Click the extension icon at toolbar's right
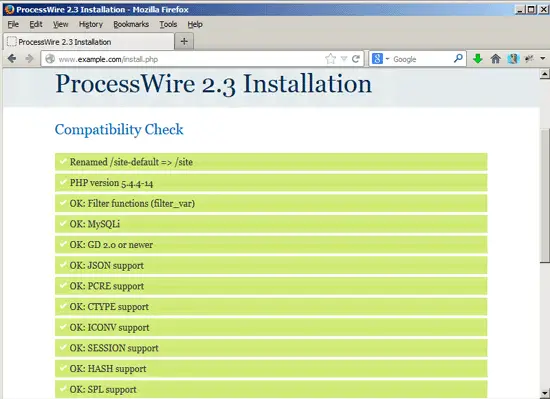Image resolution: width=550 pixels, height=399 pixels. coord(529,59)
